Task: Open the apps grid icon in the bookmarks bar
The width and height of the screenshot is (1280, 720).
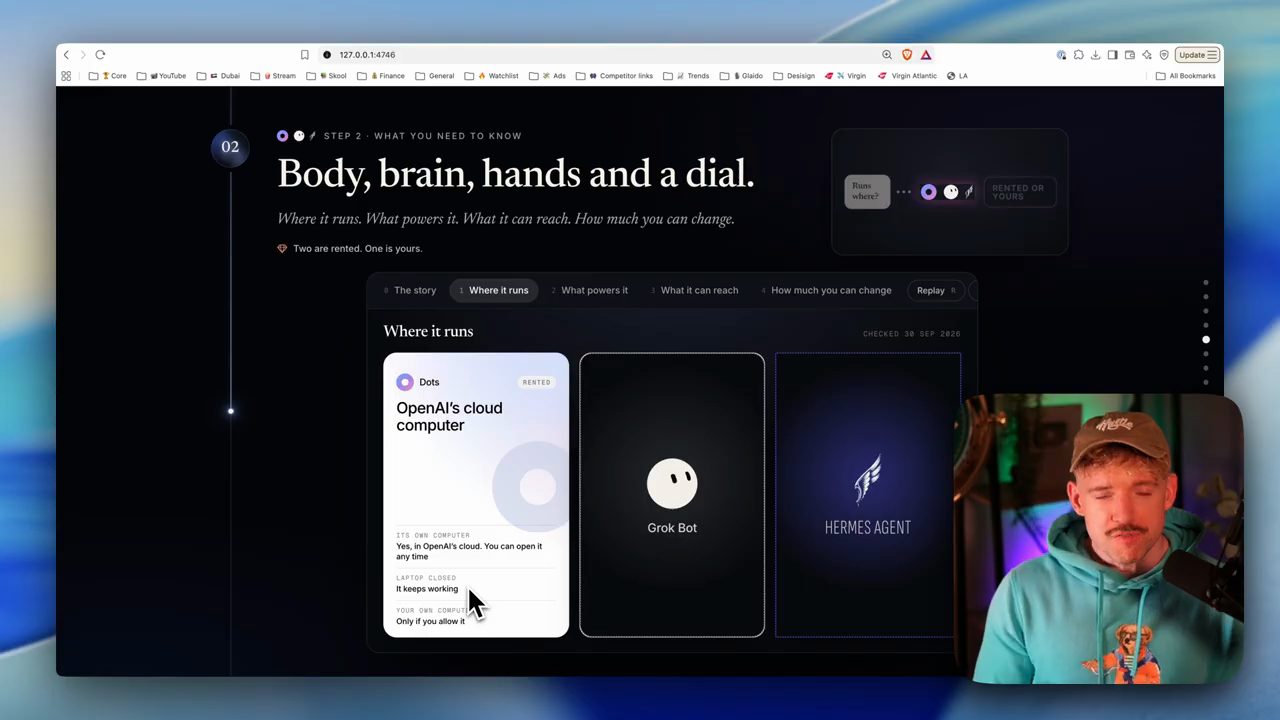Action: 66,76
